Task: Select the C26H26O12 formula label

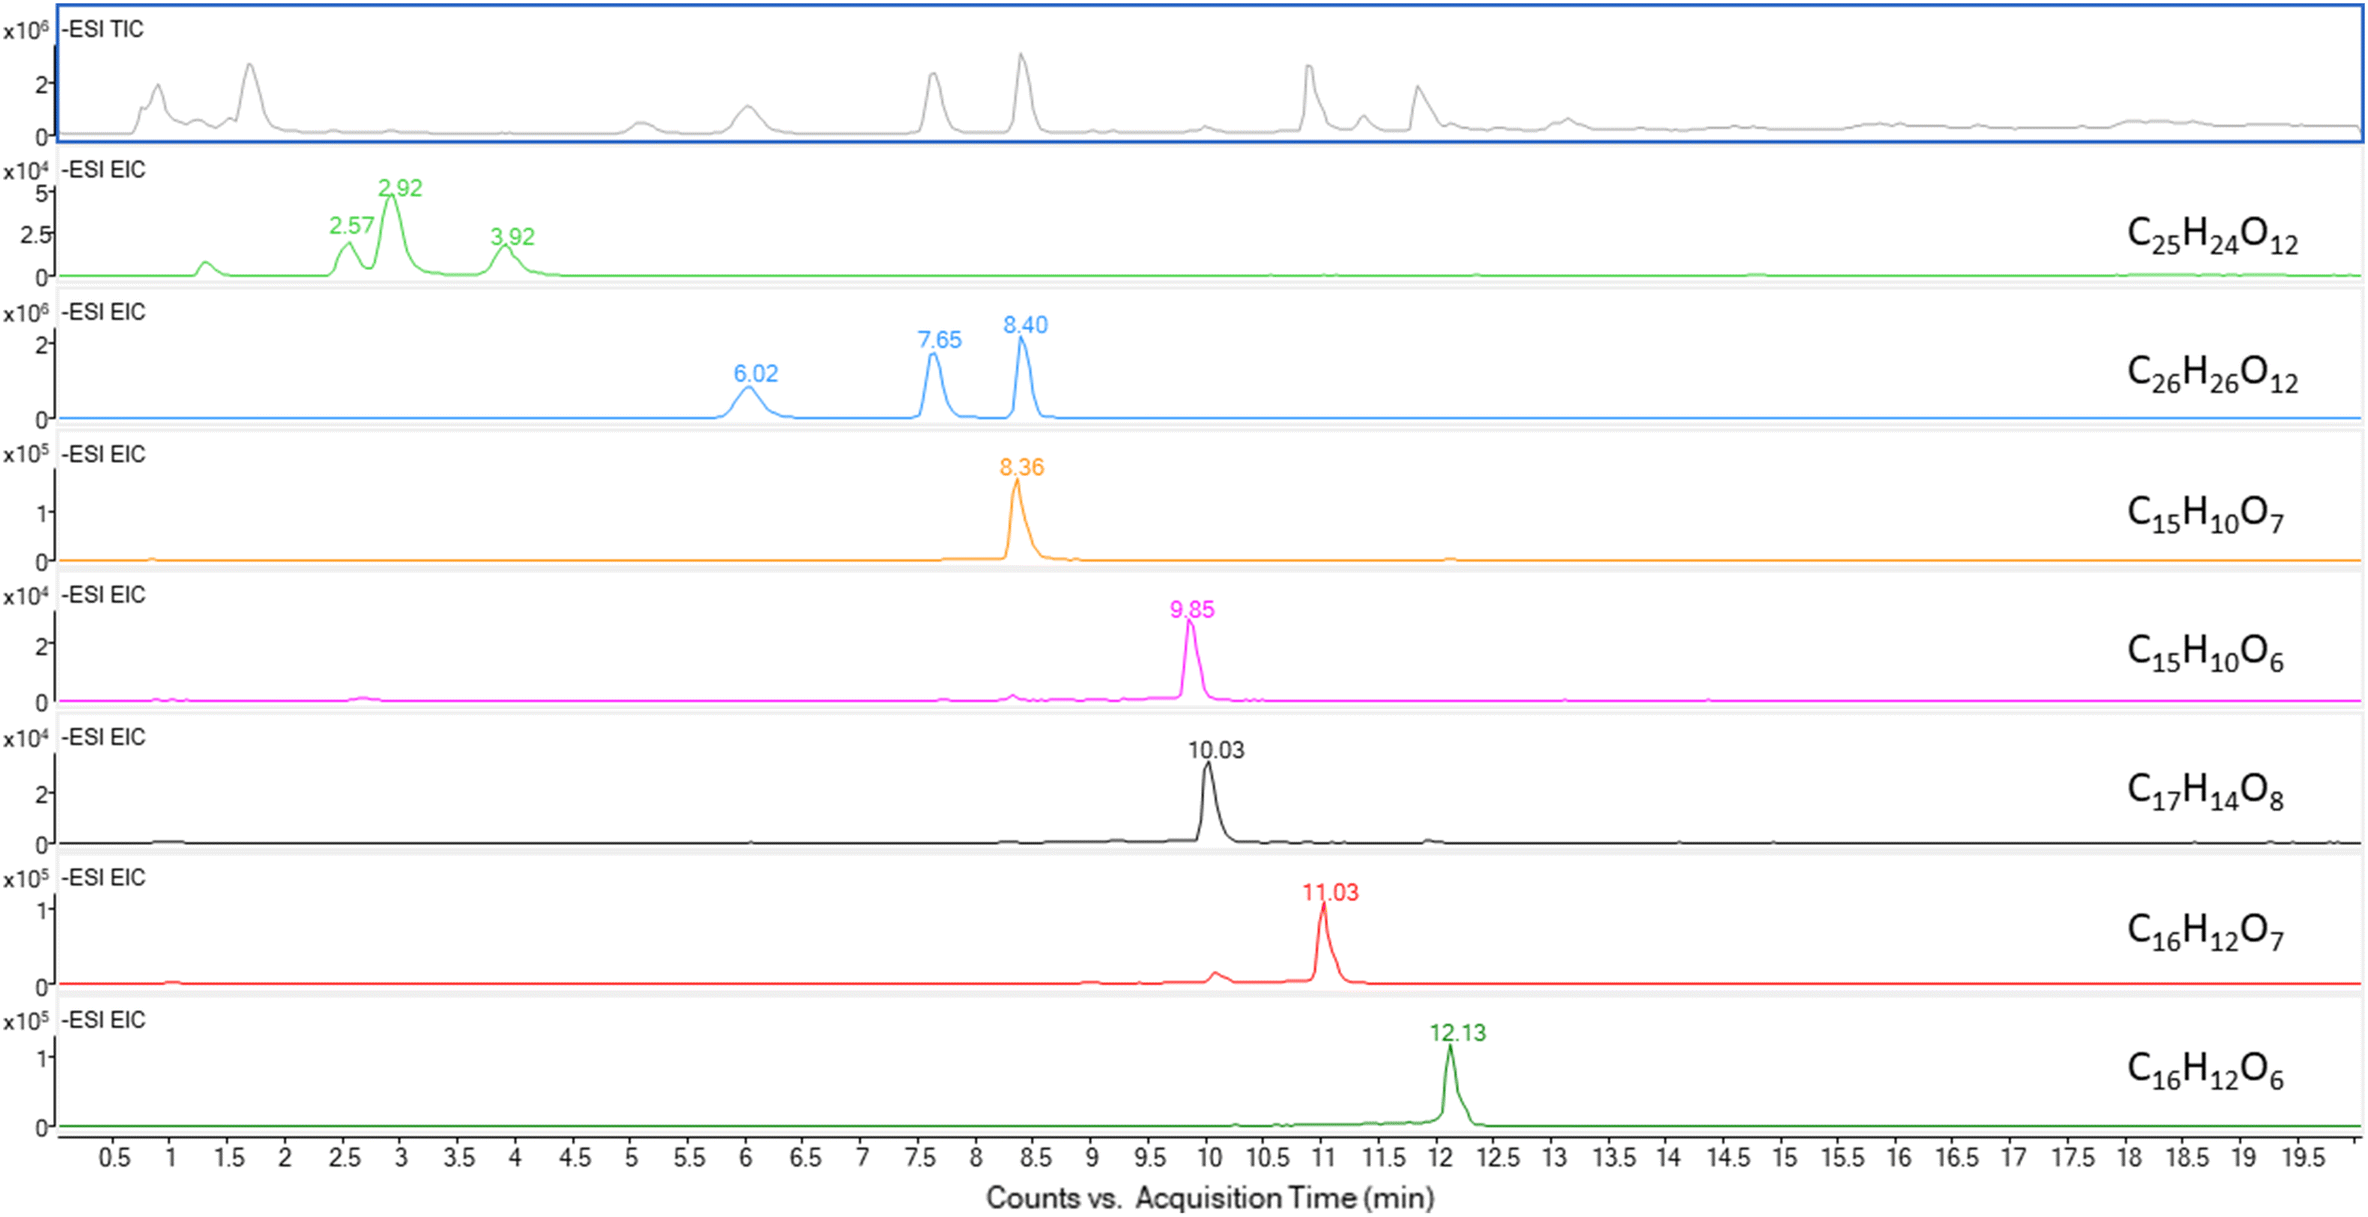Action: (2212, 376)
